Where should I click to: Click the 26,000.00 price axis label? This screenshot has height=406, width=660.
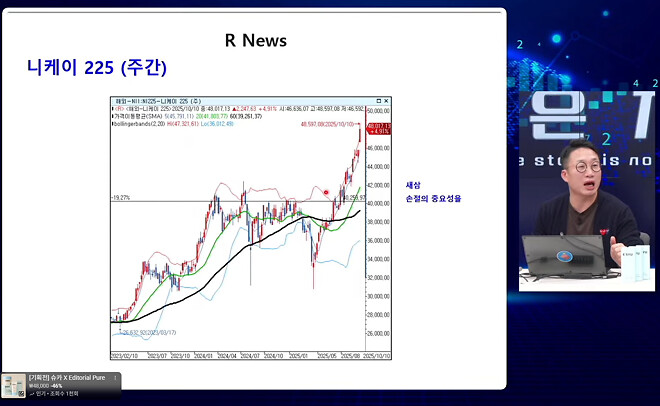tap(378, 334)
